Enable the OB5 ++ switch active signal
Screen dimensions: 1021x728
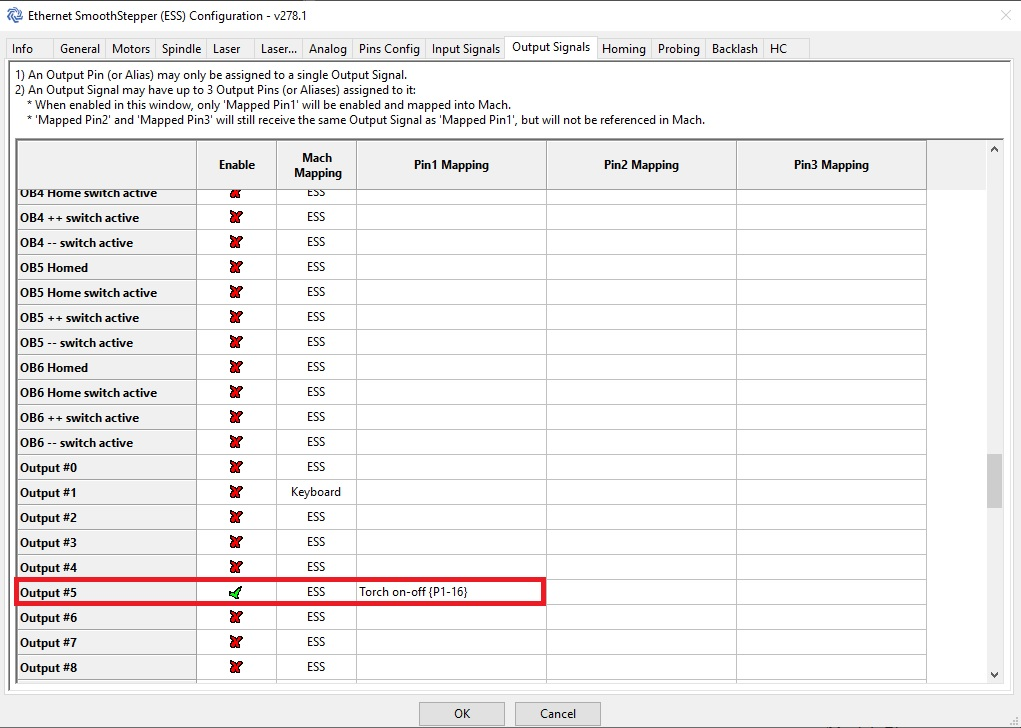[x=236, y=317]
